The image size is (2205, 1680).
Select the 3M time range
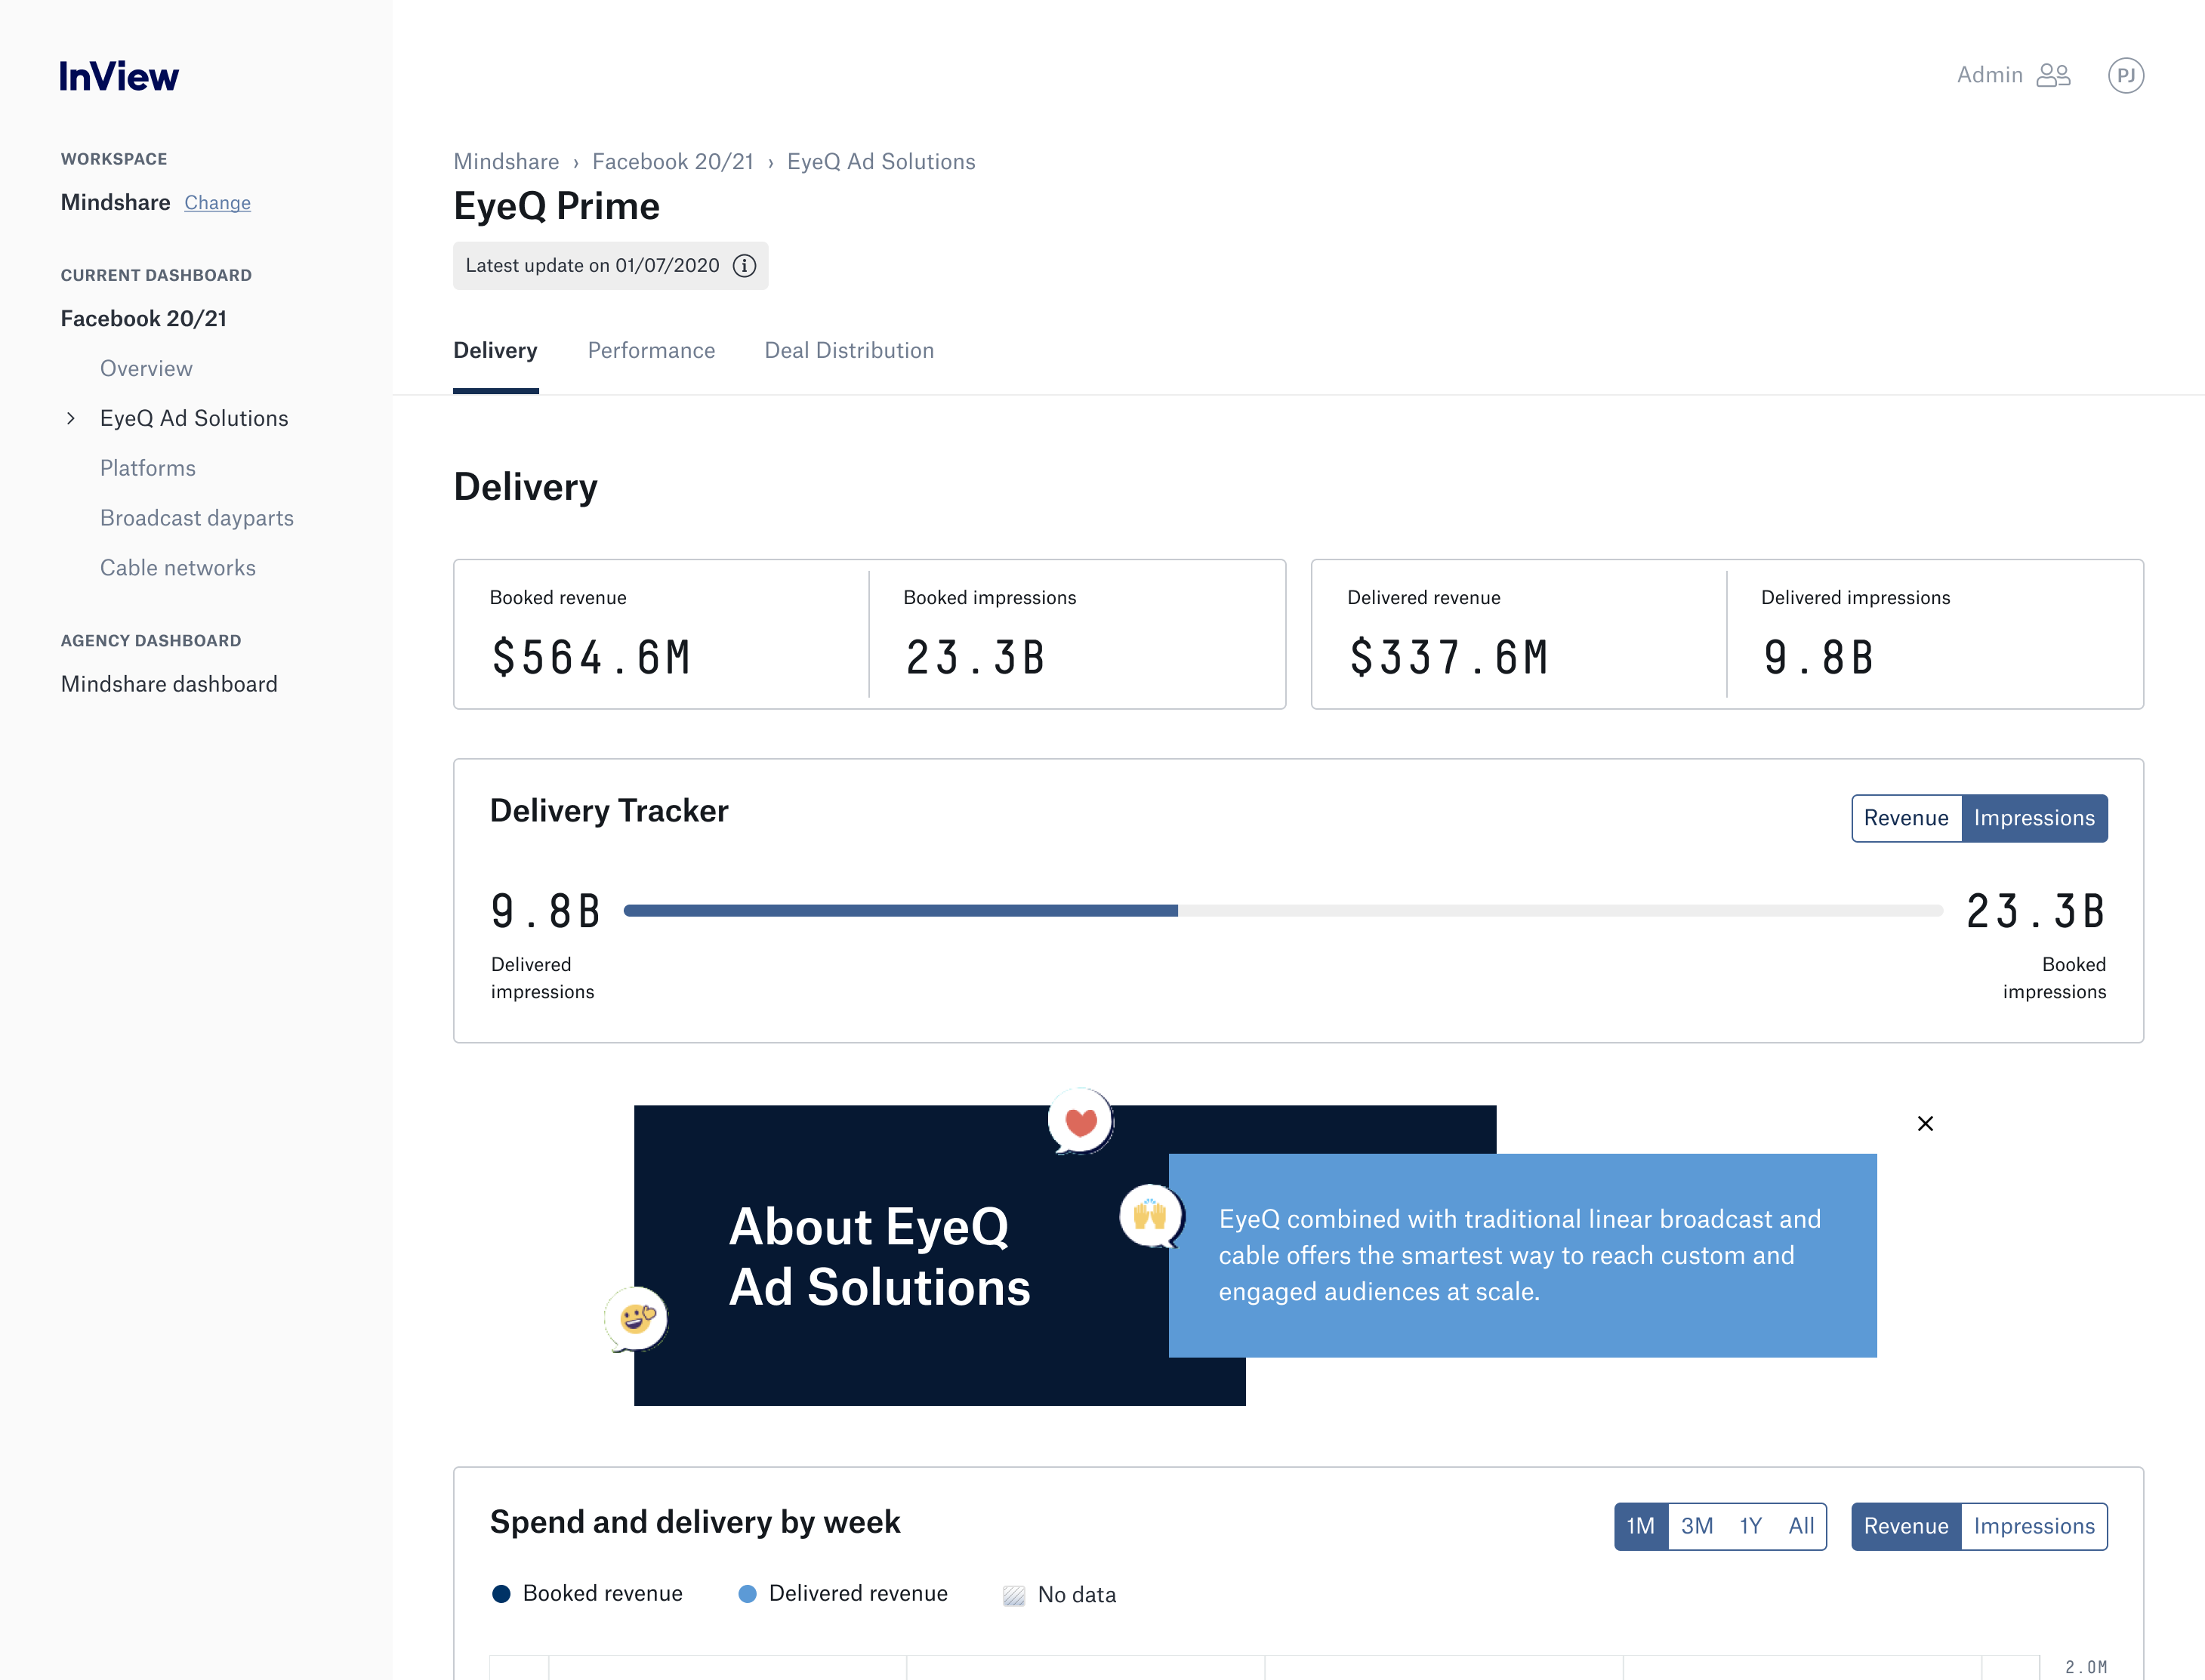point(1696,1526)
